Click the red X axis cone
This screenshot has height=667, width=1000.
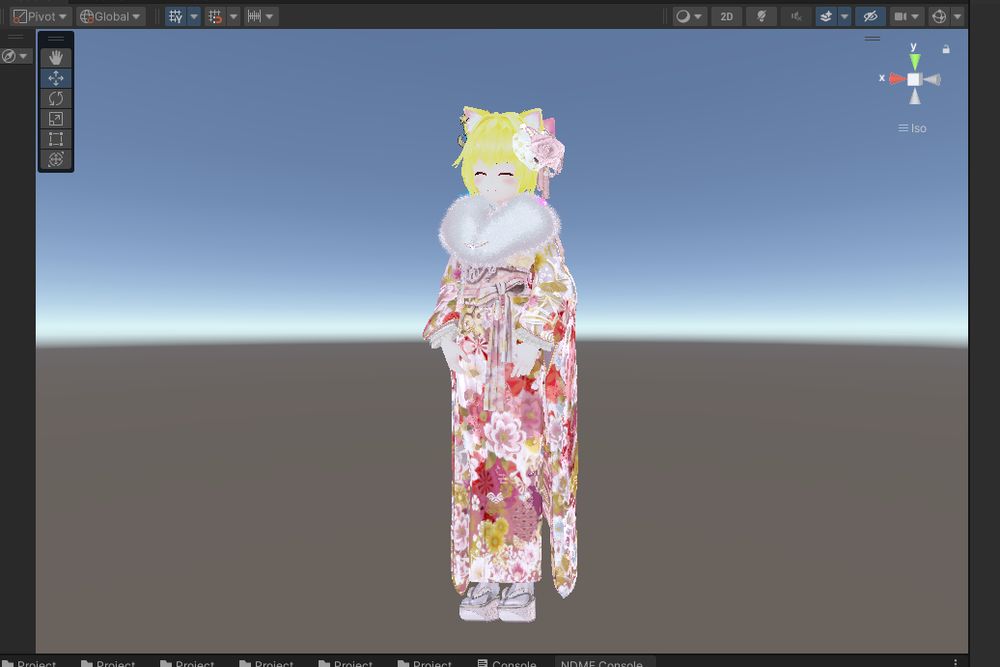pos(897,78)
